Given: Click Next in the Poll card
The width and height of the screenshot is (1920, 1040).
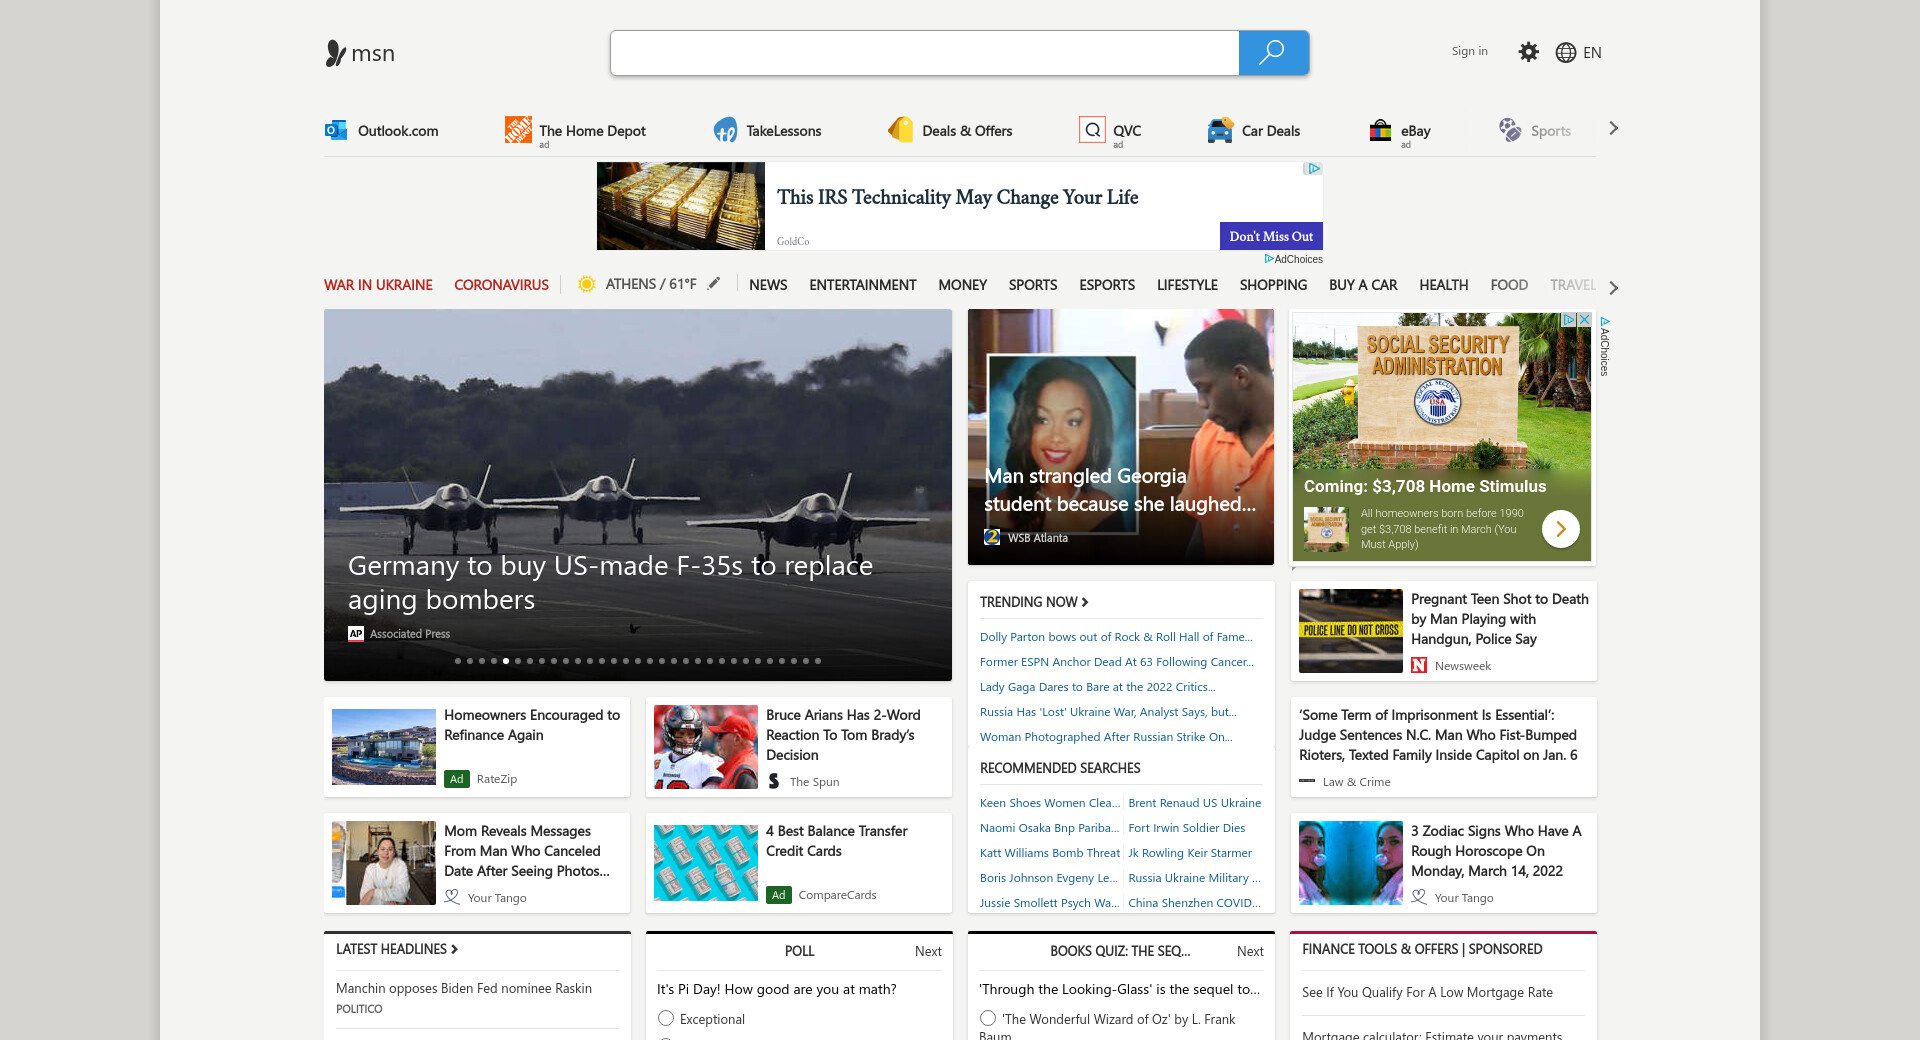Looking at the screenshot, I should 928,951.
